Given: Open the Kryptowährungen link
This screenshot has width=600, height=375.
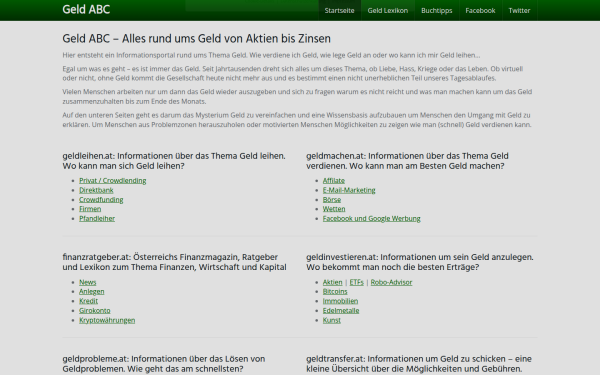Looking at the screenshot, I should 107,320.
